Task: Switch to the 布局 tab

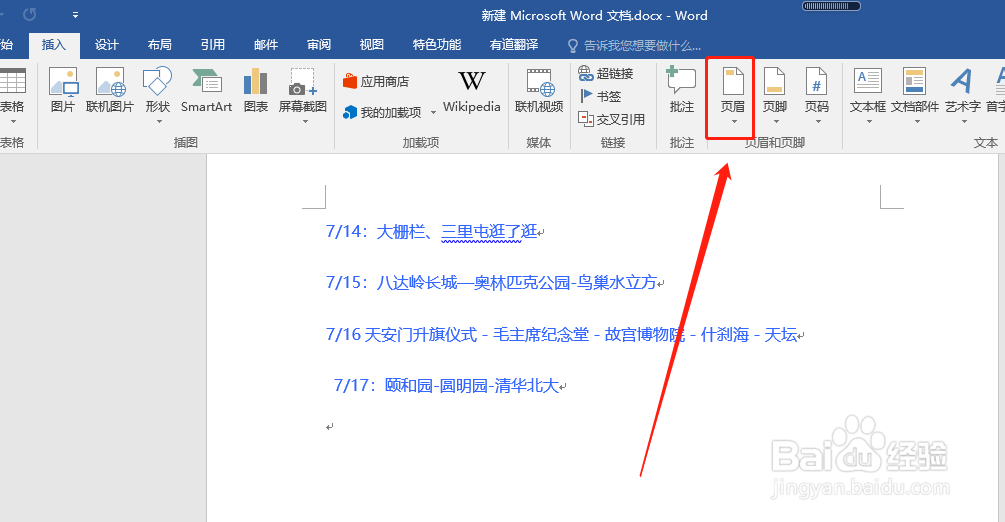Action: click(x=160, y=45)
